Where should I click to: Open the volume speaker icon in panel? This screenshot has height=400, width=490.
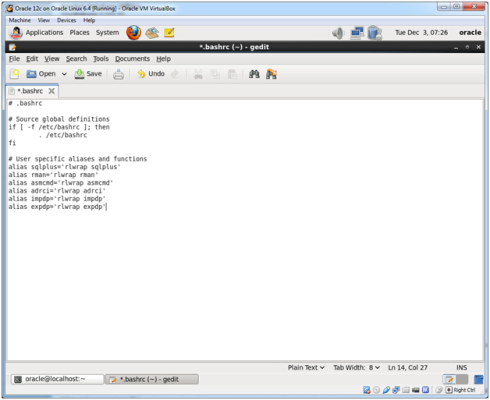[x=338, y=33]
